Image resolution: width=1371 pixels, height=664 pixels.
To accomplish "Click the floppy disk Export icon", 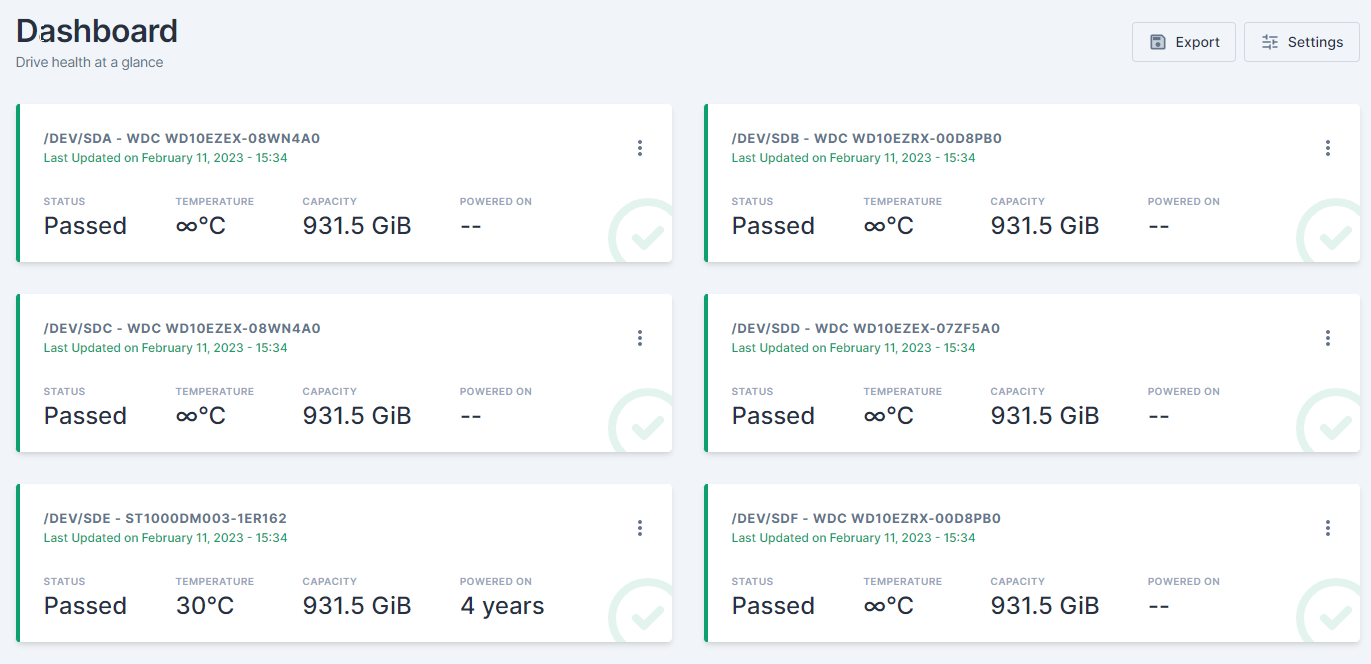I will [x=1156, y=42].
